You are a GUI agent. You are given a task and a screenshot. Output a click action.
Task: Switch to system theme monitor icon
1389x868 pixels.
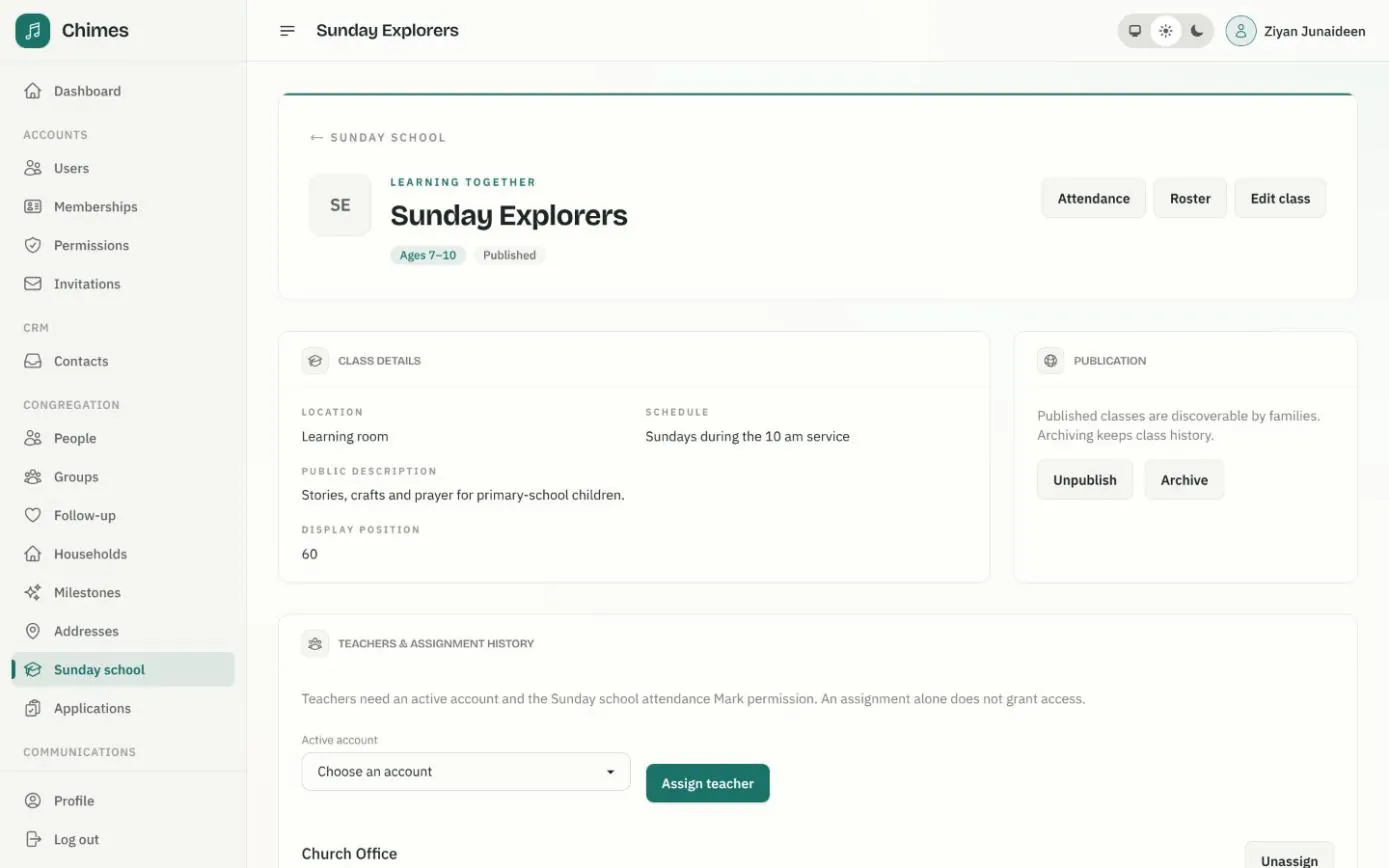(1135, 31)
